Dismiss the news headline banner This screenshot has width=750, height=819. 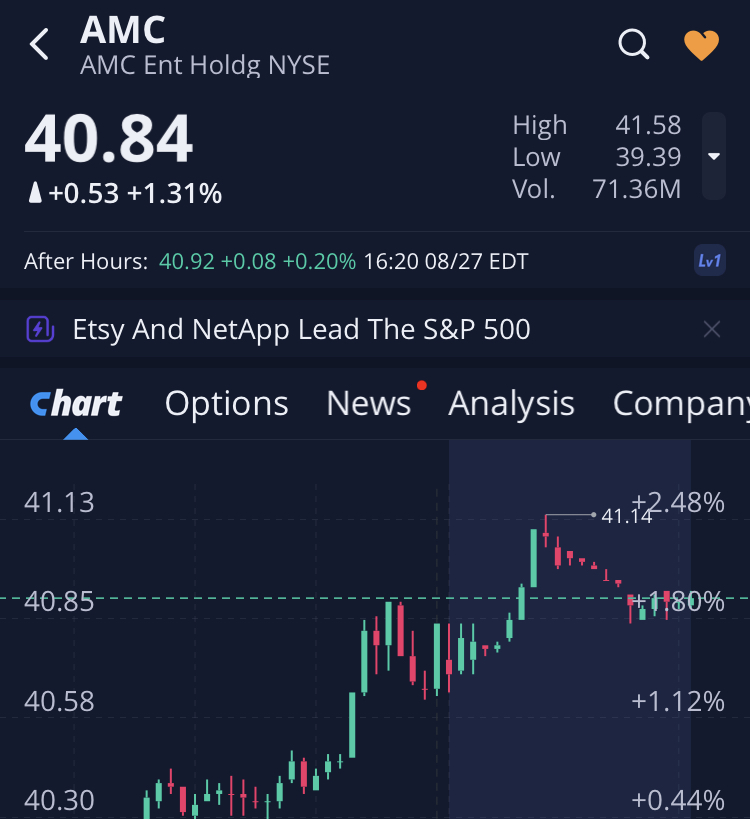(711, 329)
